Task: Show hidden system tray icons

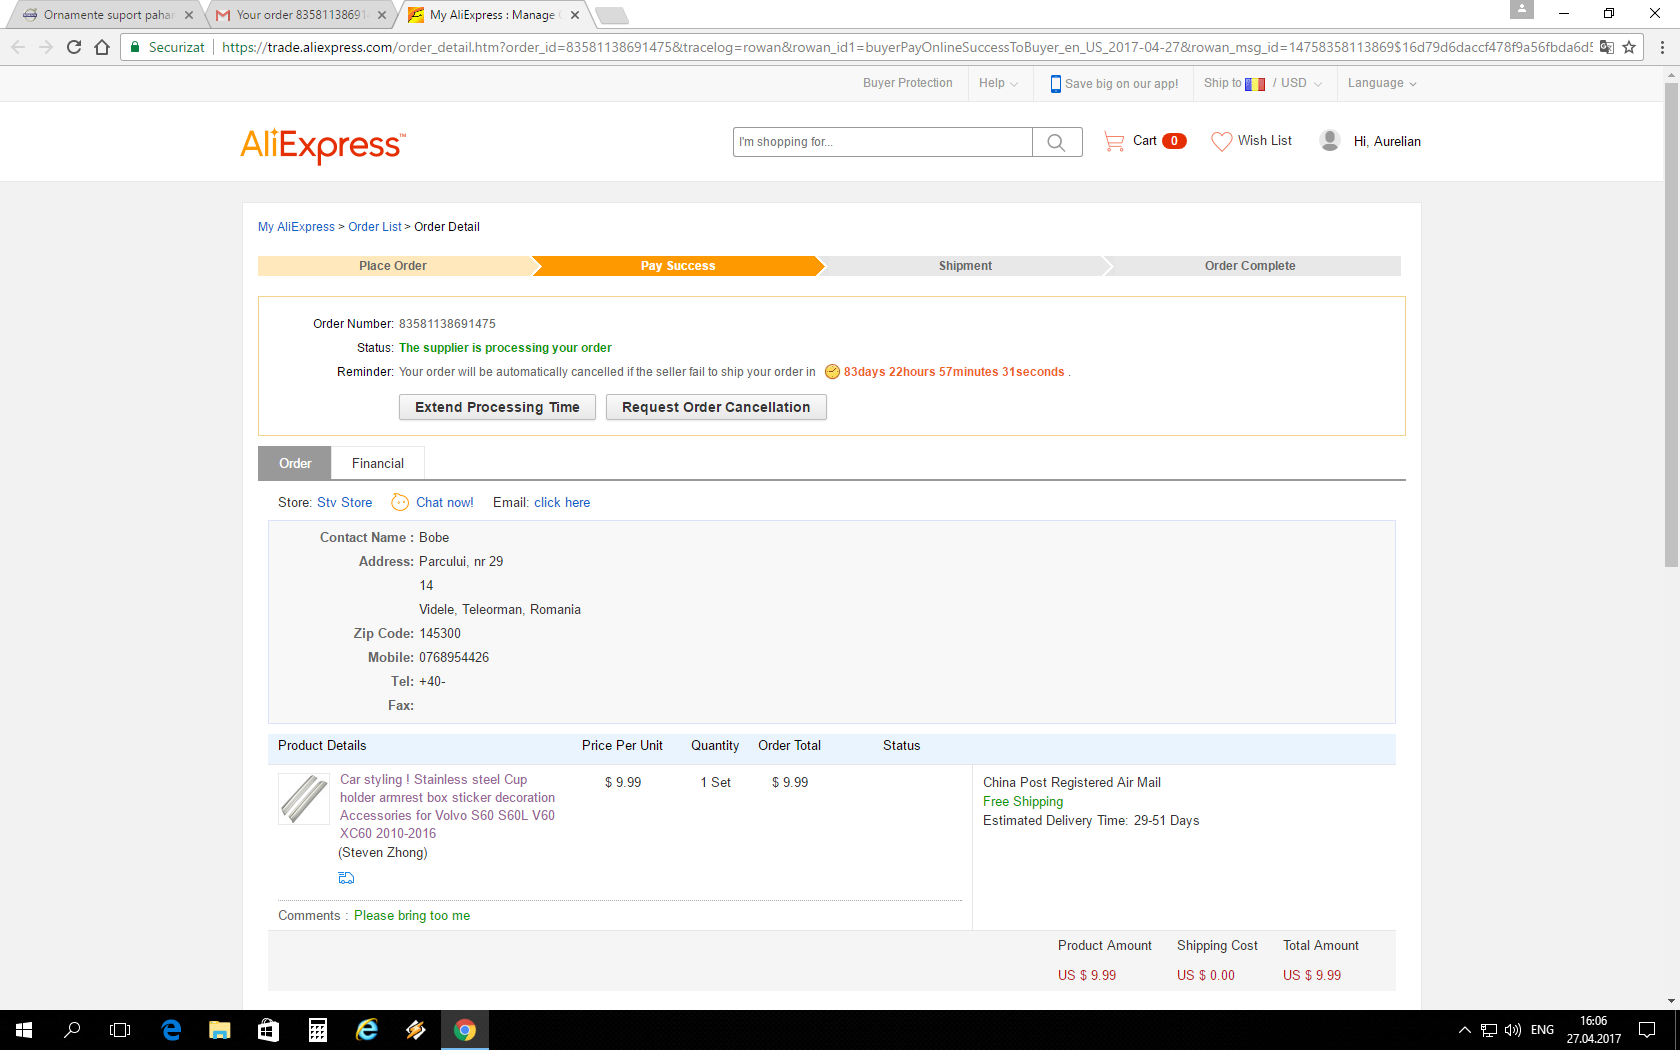Action: click(x=1465, y=1030)
